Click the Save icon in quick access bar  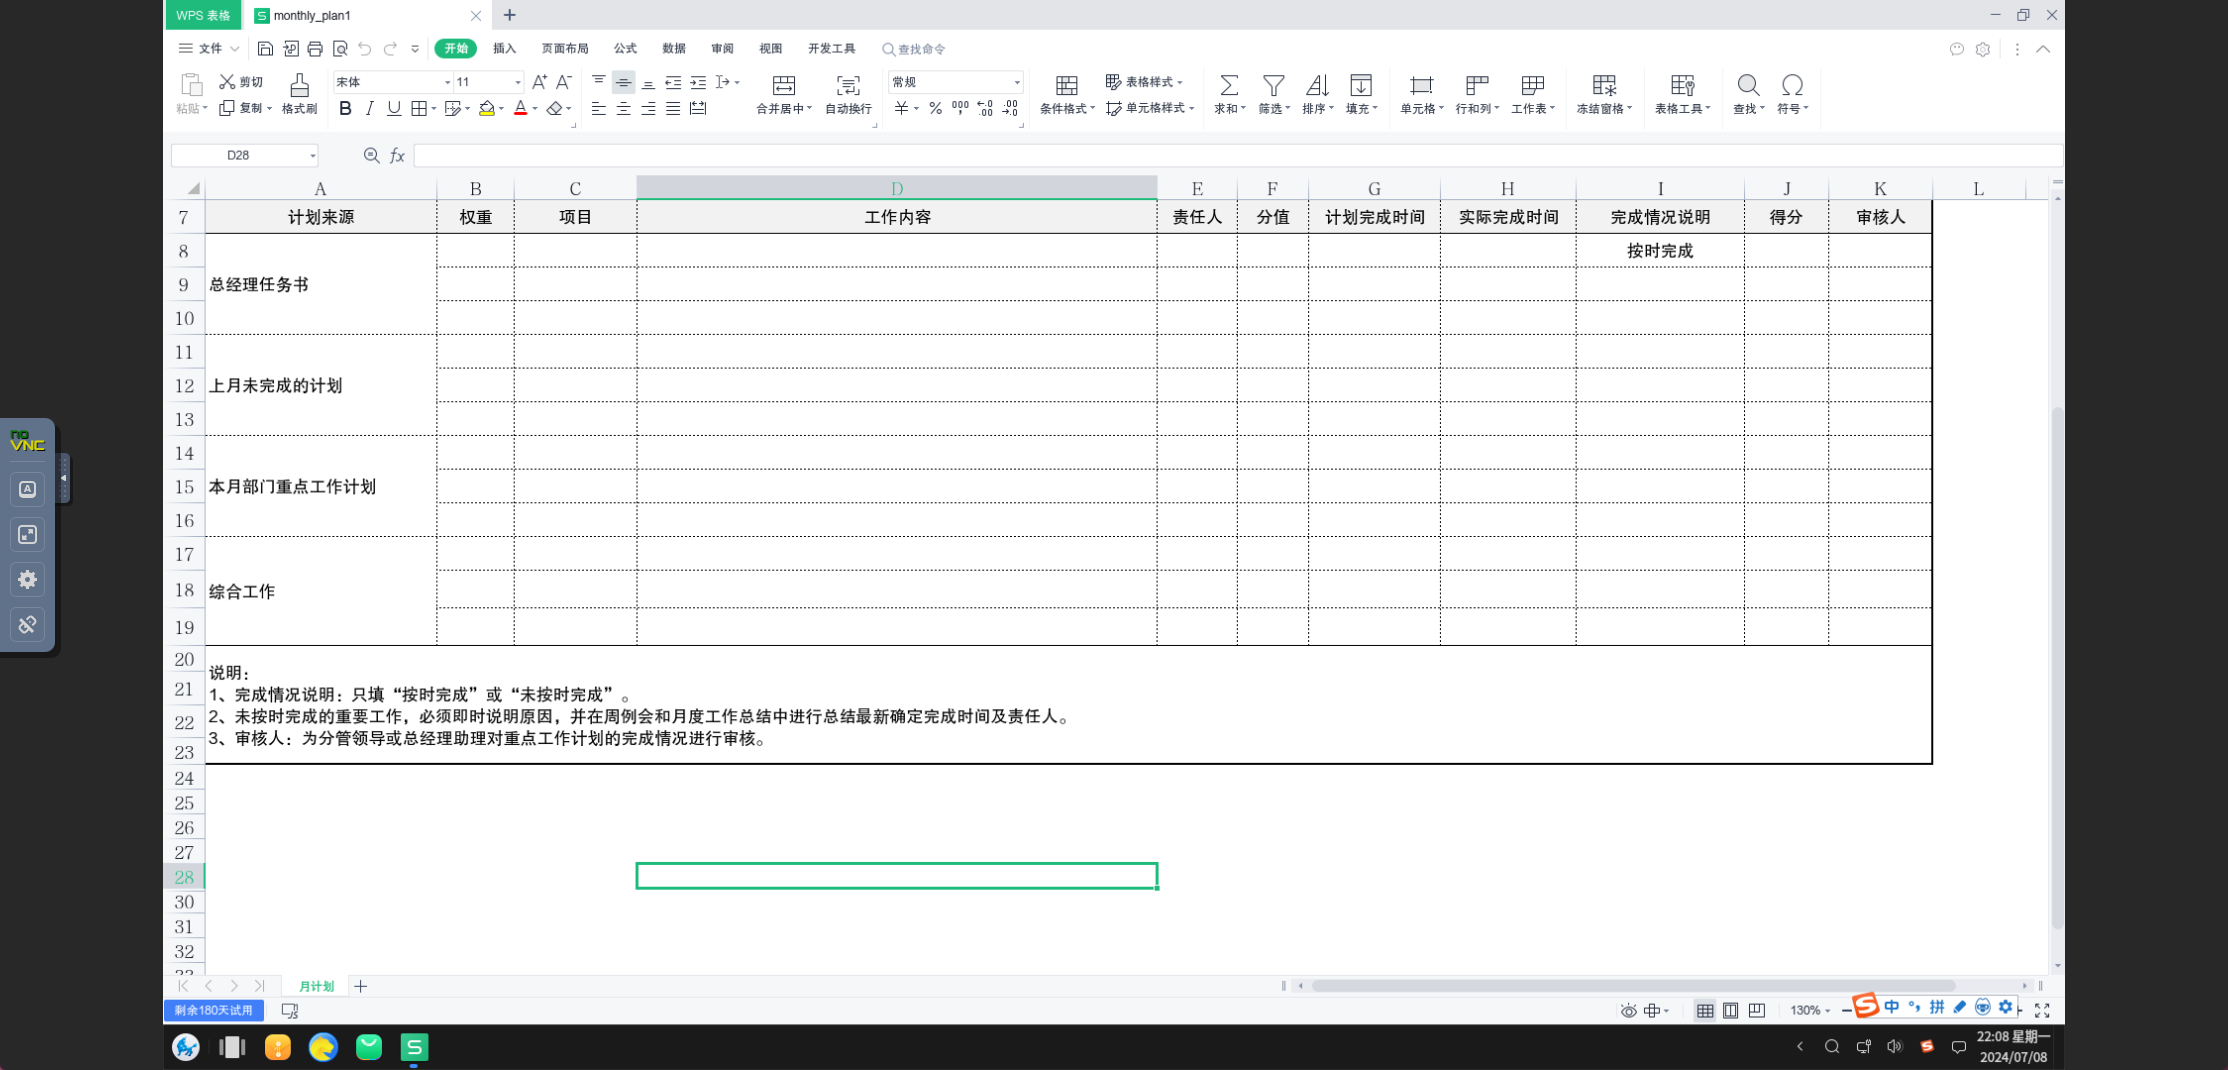tap(265, 49)
